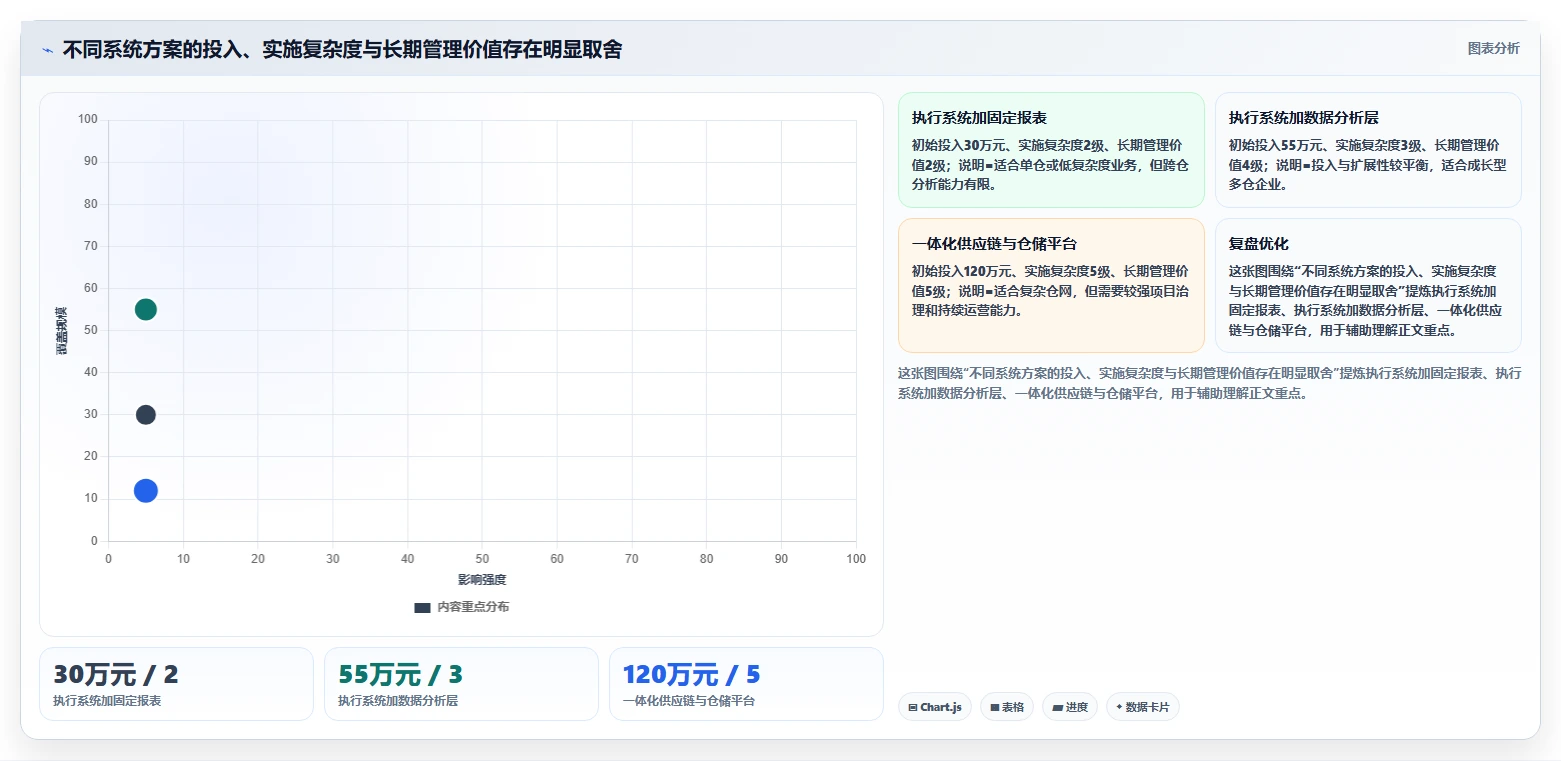
Task: Click the 数据卡片 tag
Action: click(1143, 707)
